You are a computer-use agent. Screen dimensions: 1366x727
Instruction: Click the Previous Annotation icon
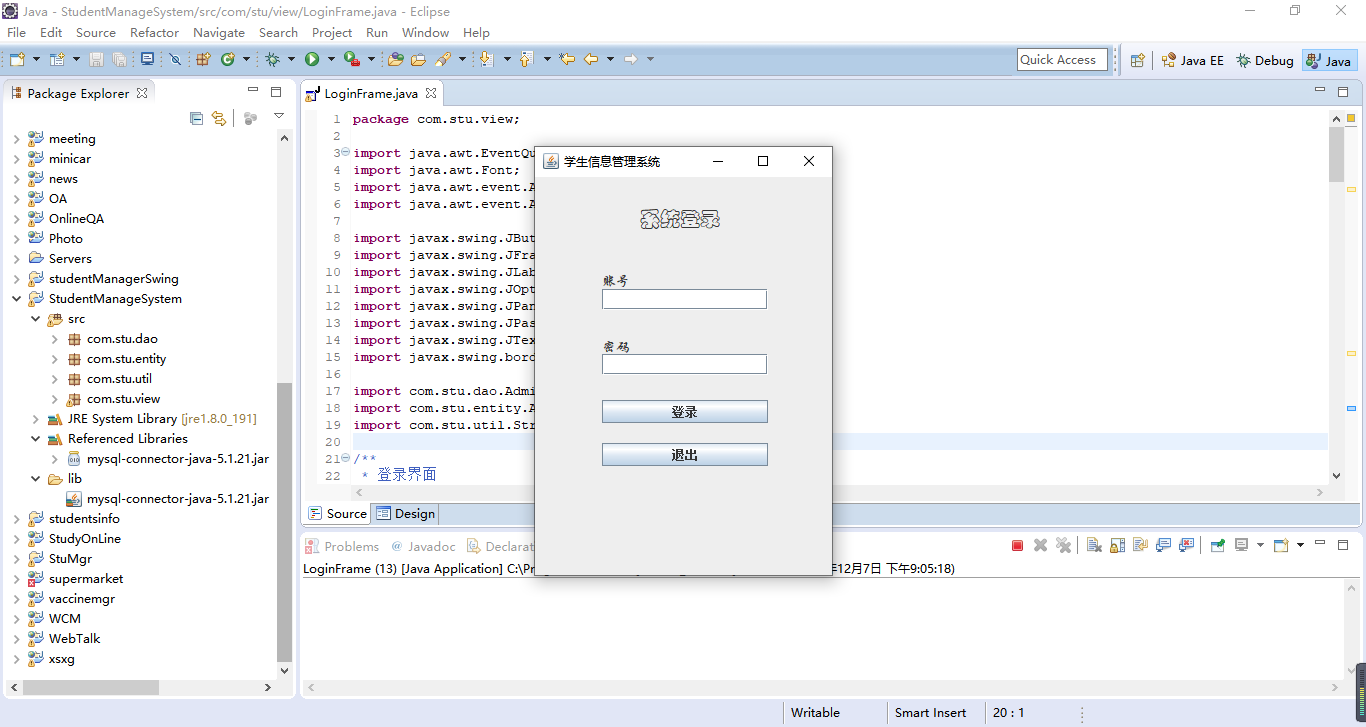(525, 59)
